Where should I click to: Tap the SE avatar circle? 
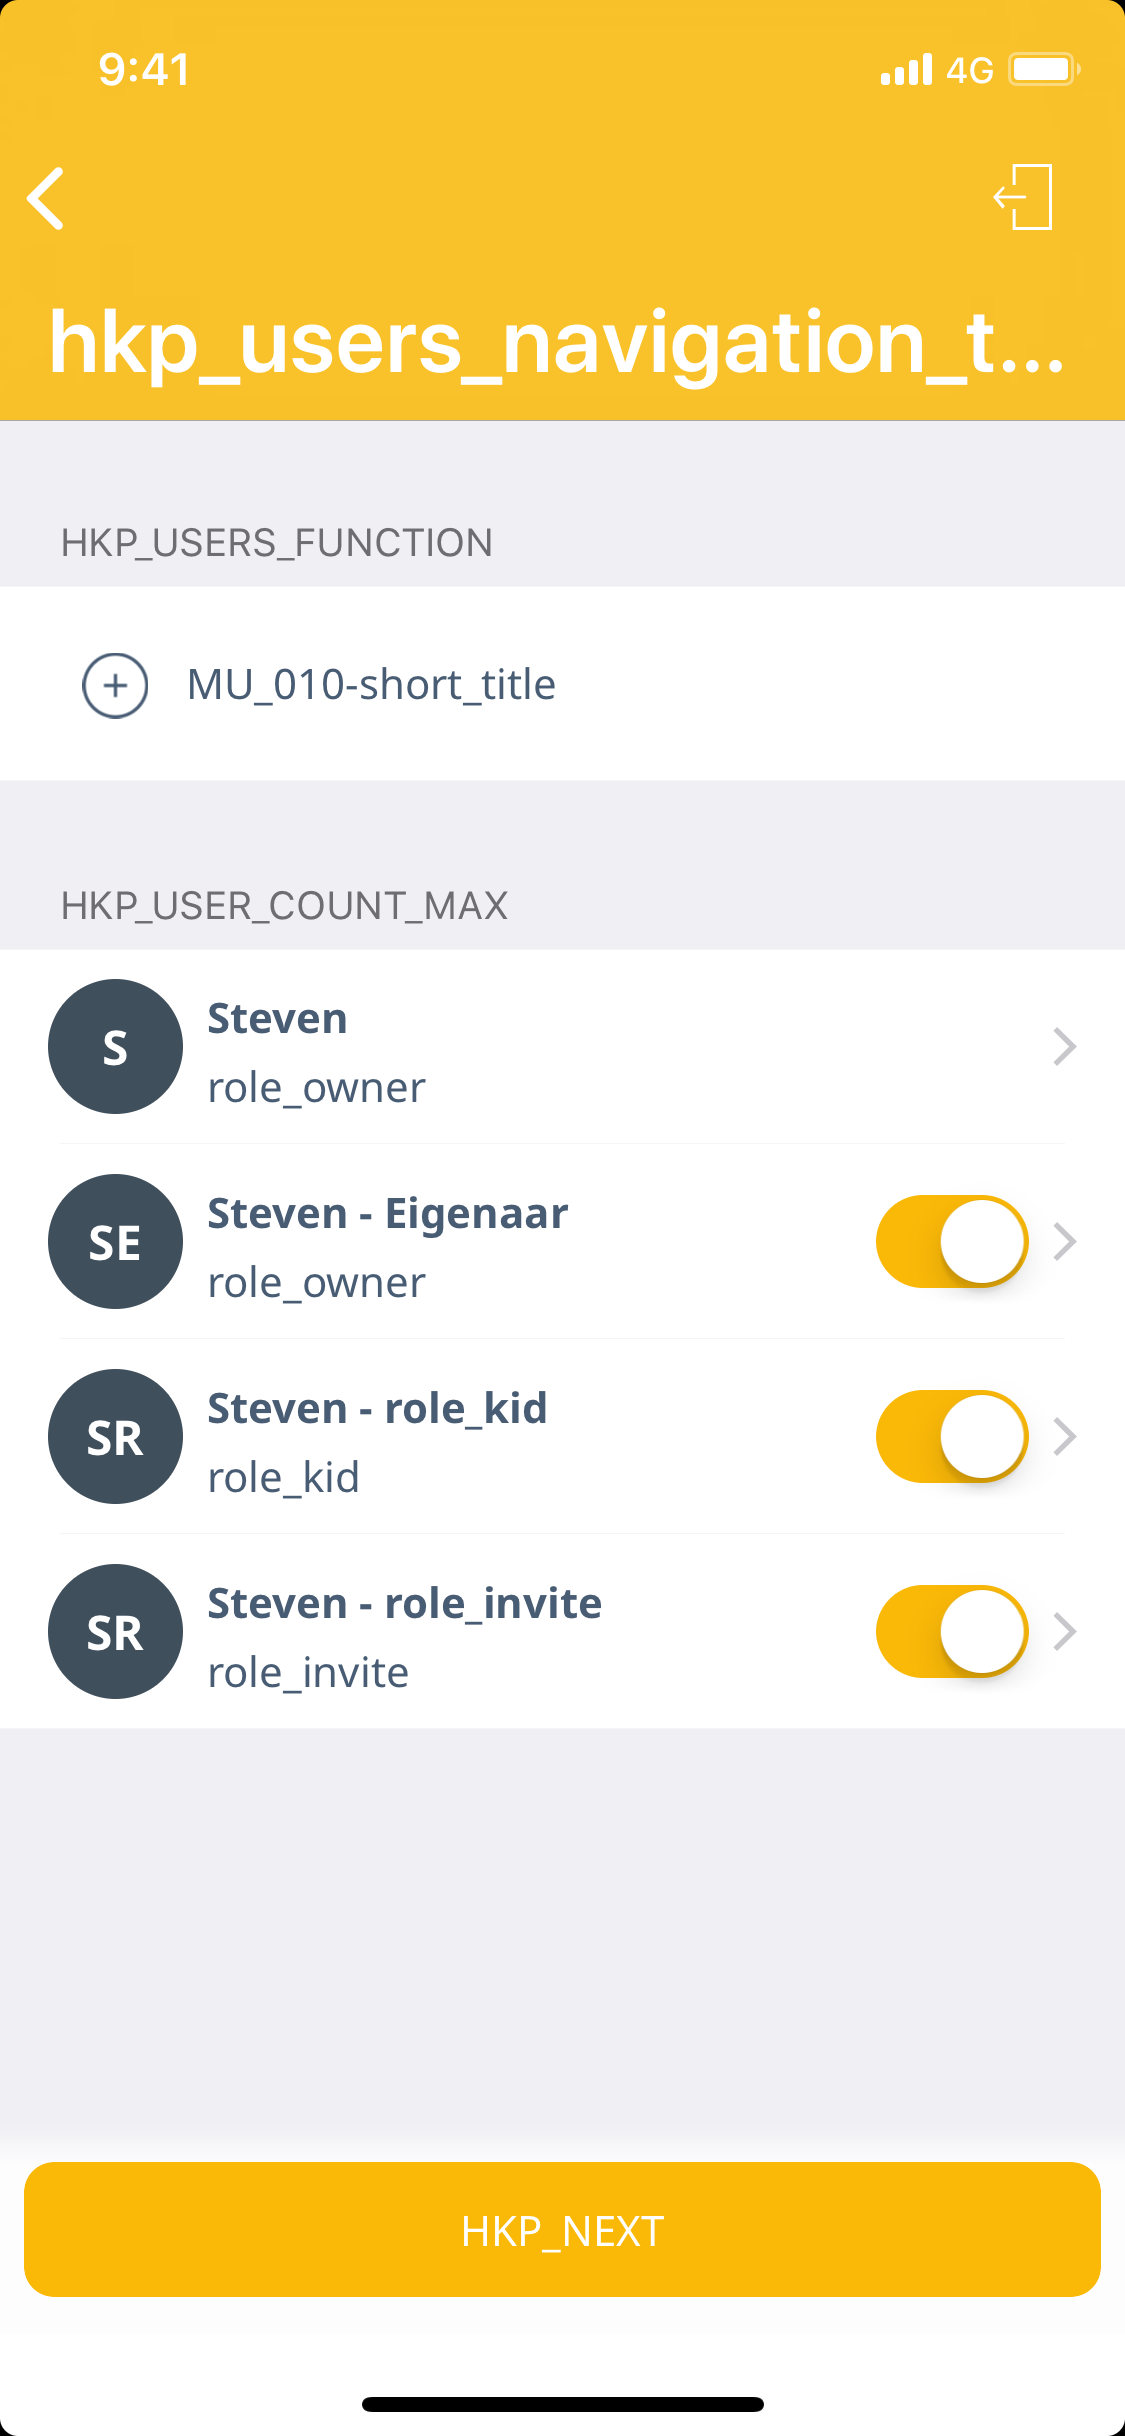pyautogui.click(x=115, y=1241)
